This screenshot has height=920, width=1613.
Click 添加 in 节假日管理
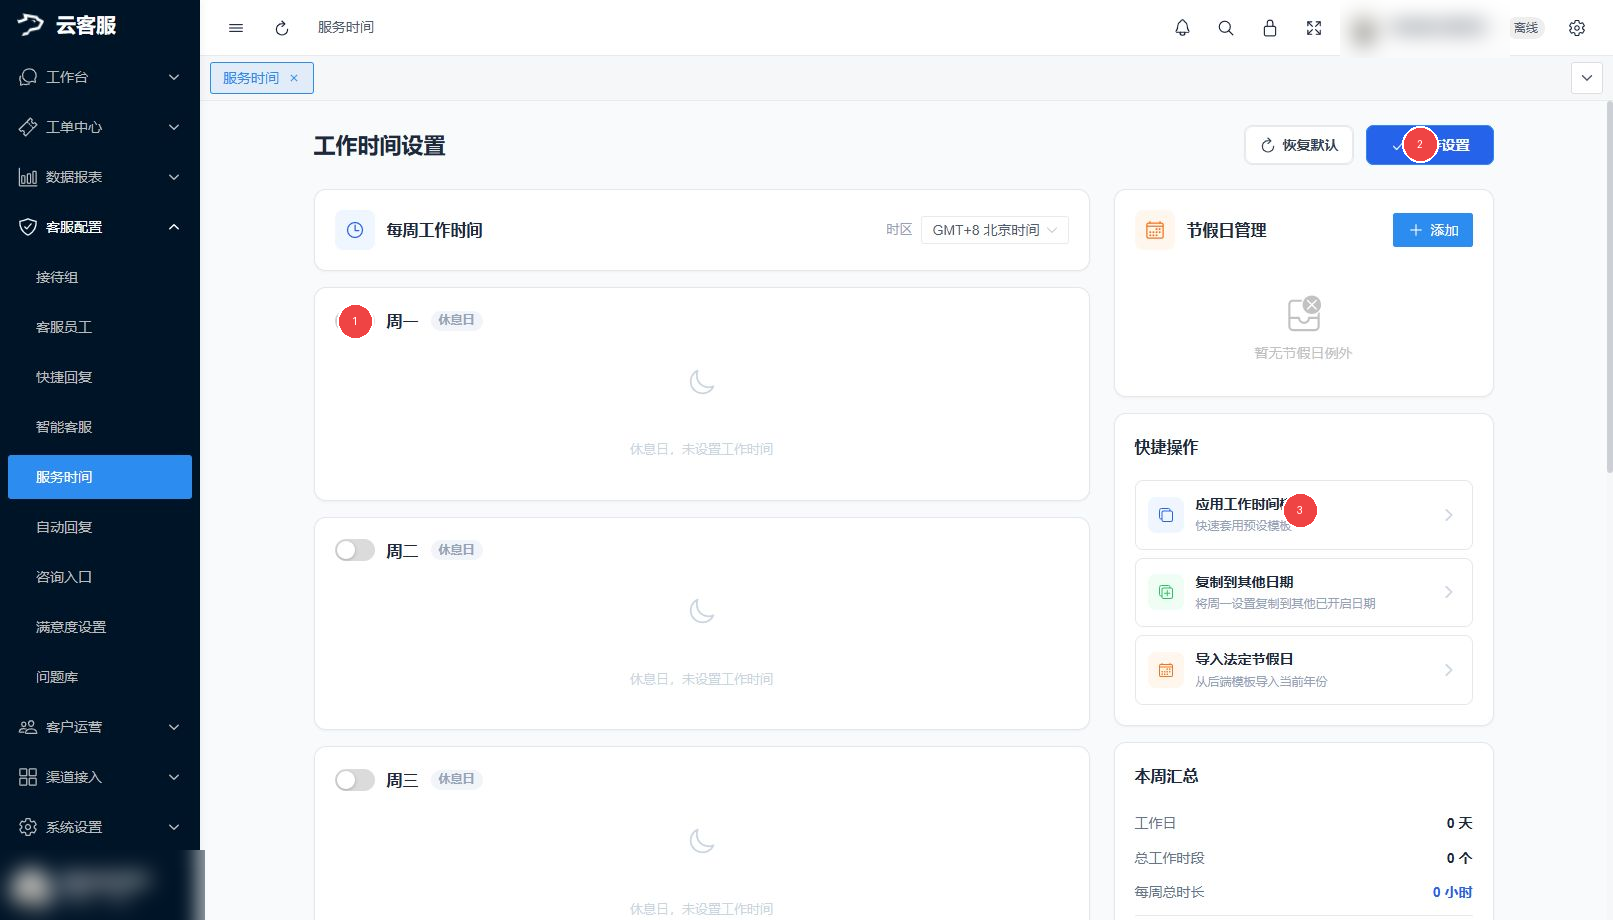[x=1433, y=230]
